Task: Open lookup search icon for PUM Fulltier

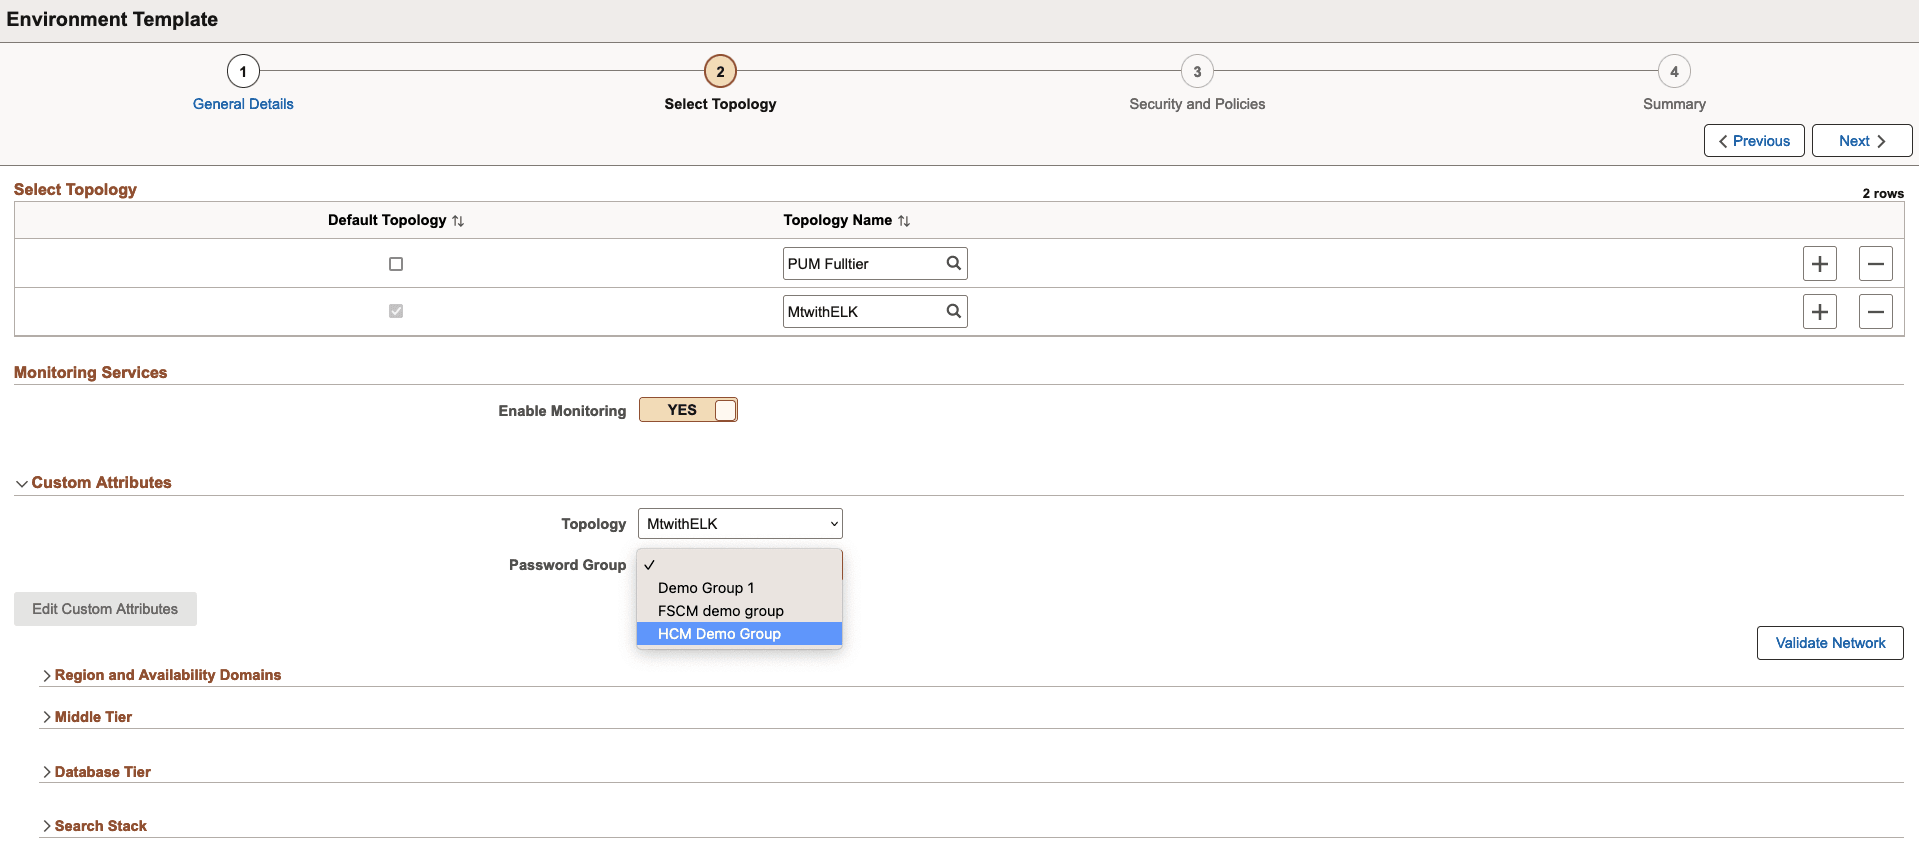Action: pos(953,263)
